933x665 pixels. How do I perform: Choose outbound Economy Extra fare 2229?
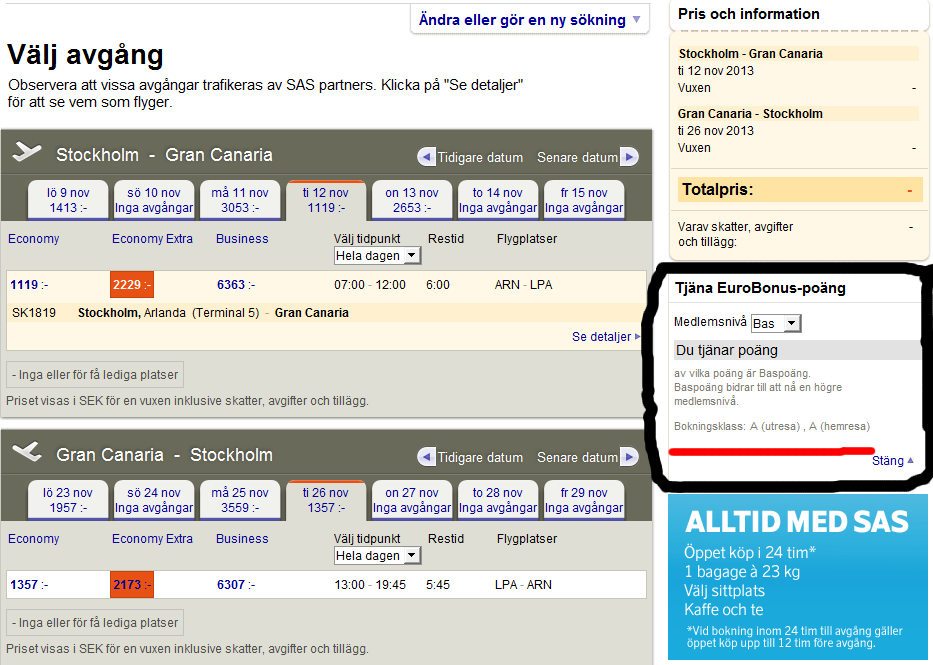click(130, 285)
